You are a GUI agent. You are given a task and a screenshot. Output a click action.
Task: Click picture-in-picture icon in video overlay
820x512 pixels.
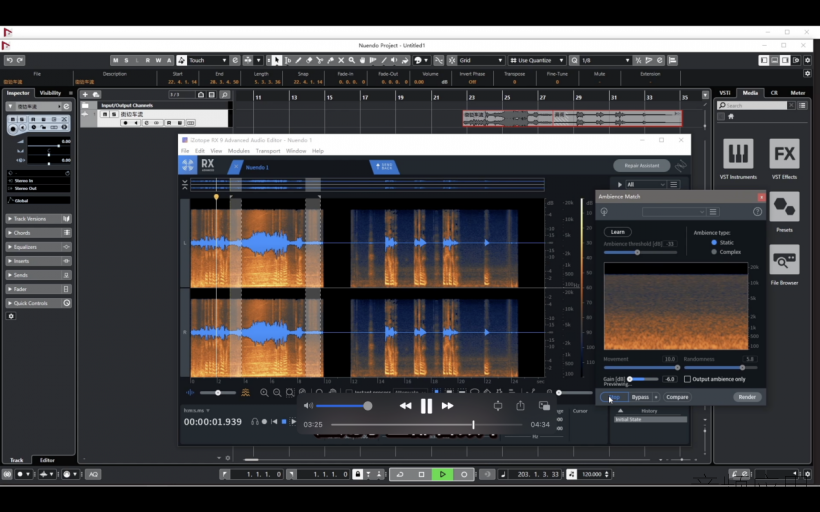click(544, 405)
